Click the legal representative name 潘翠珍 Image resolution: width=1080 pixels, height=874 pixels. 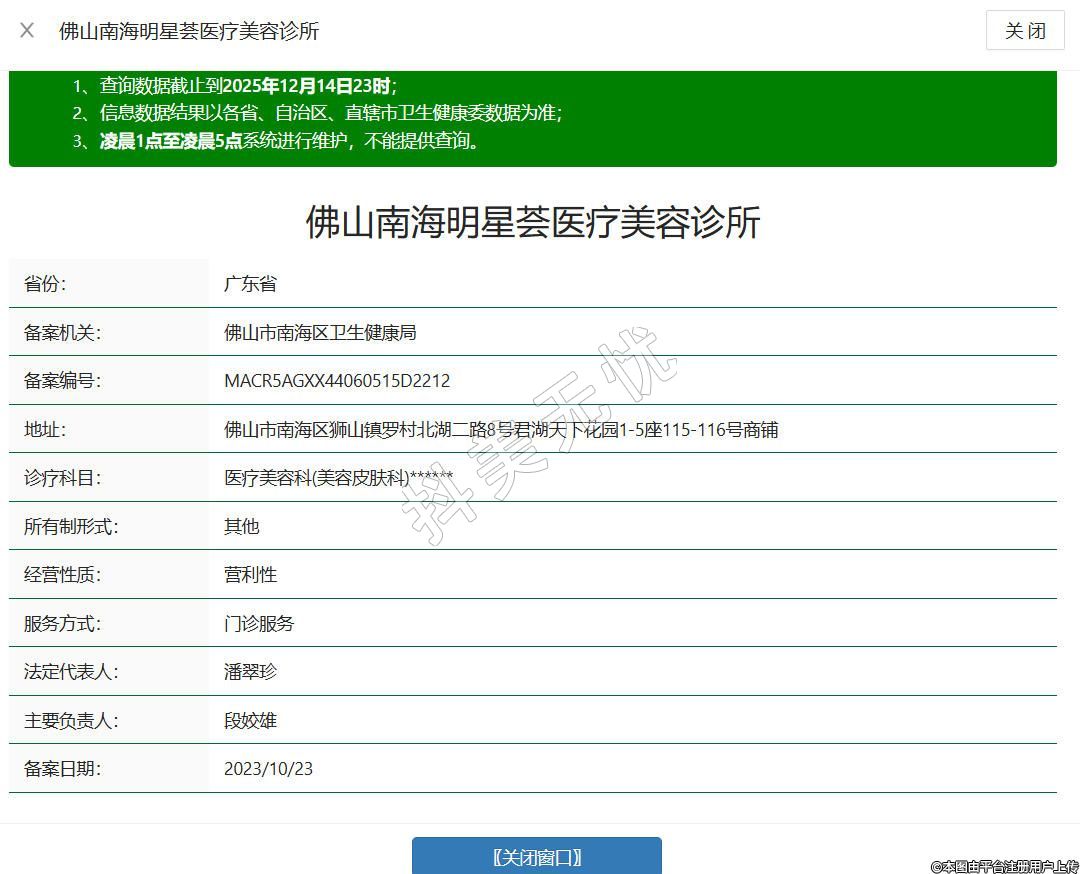click(250, 672)
